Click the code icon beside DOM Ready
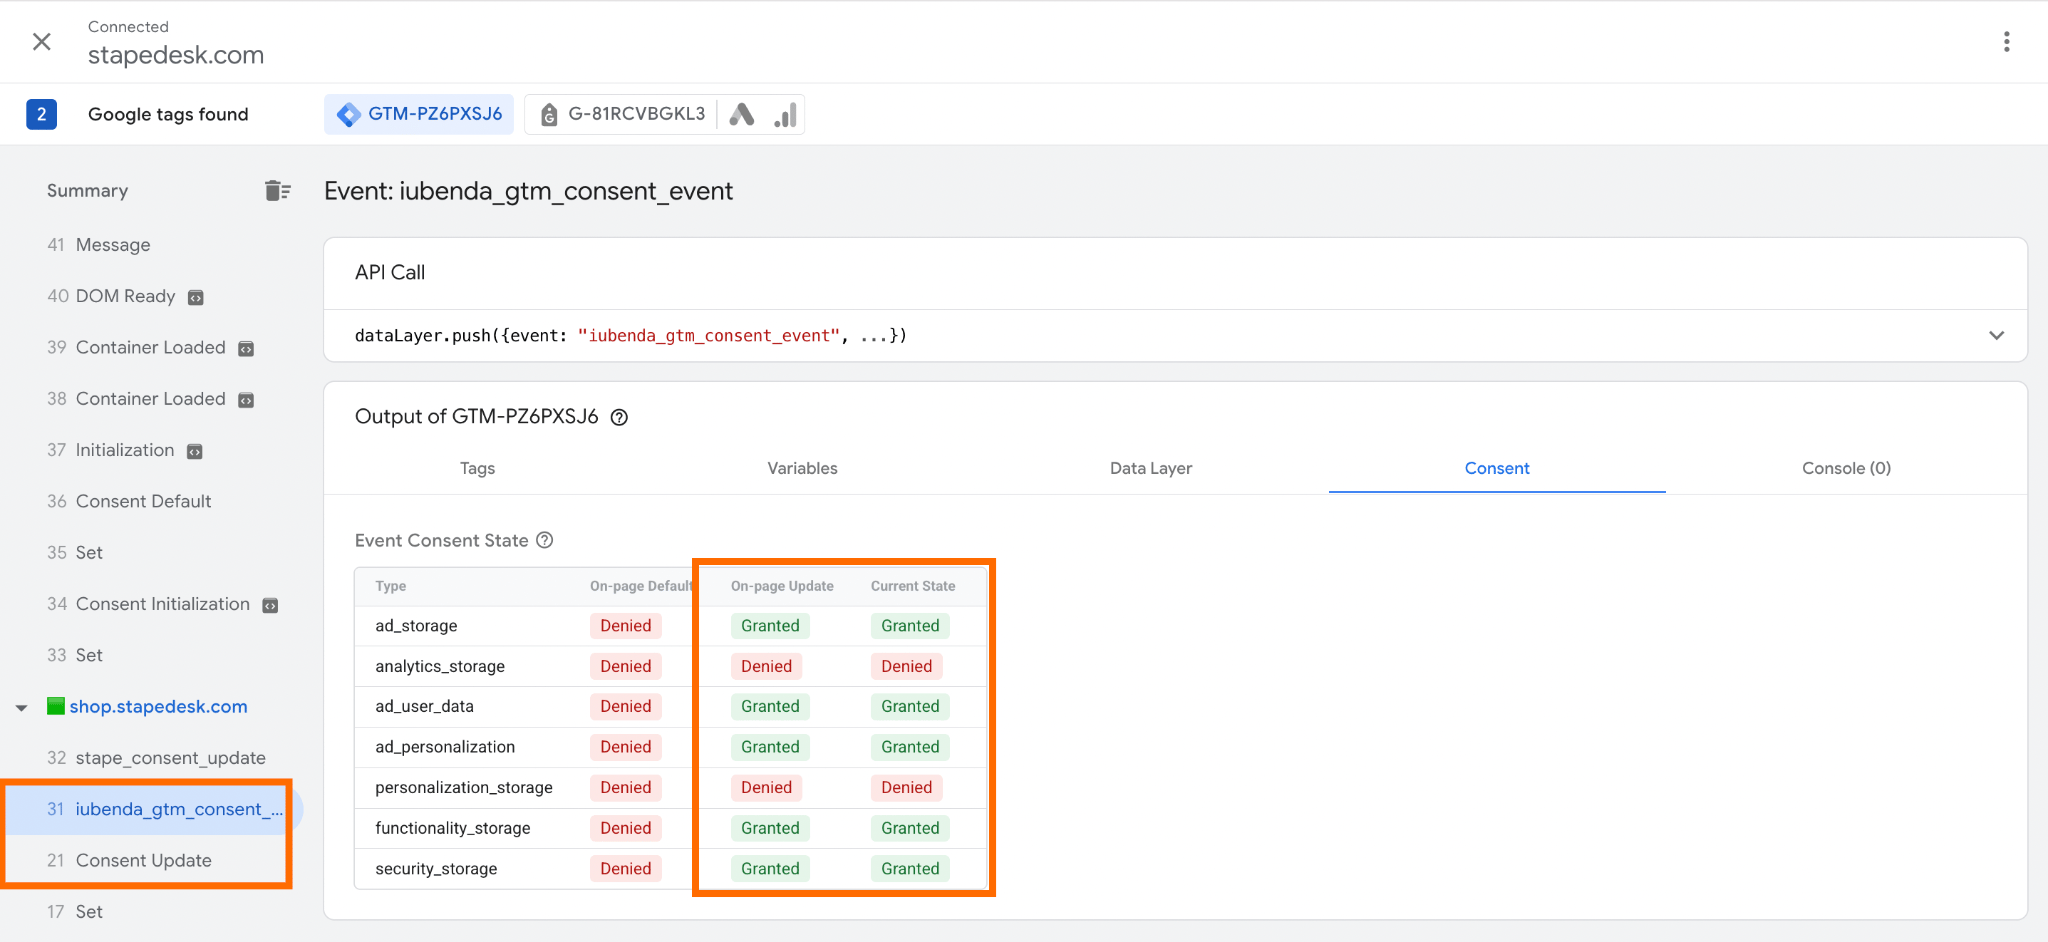 tap(196, 297)
